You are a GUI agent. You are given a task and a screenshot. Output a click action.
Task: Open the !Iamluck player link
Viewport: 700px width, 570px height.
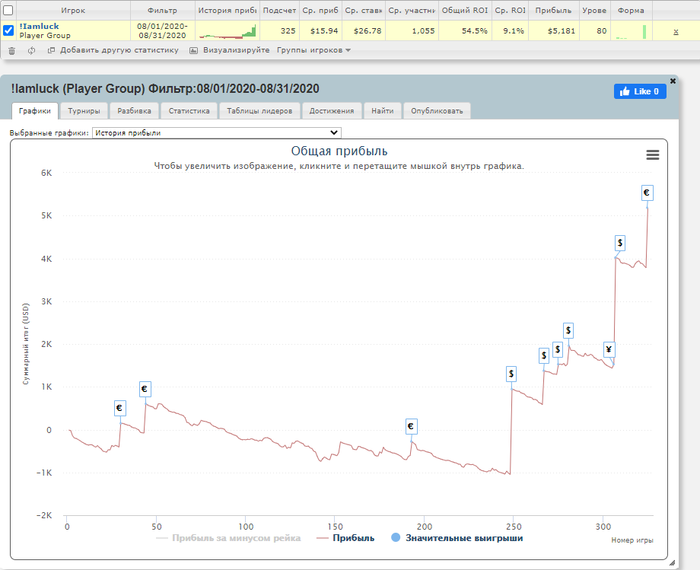pyautogui.click(x=39, y=26)
